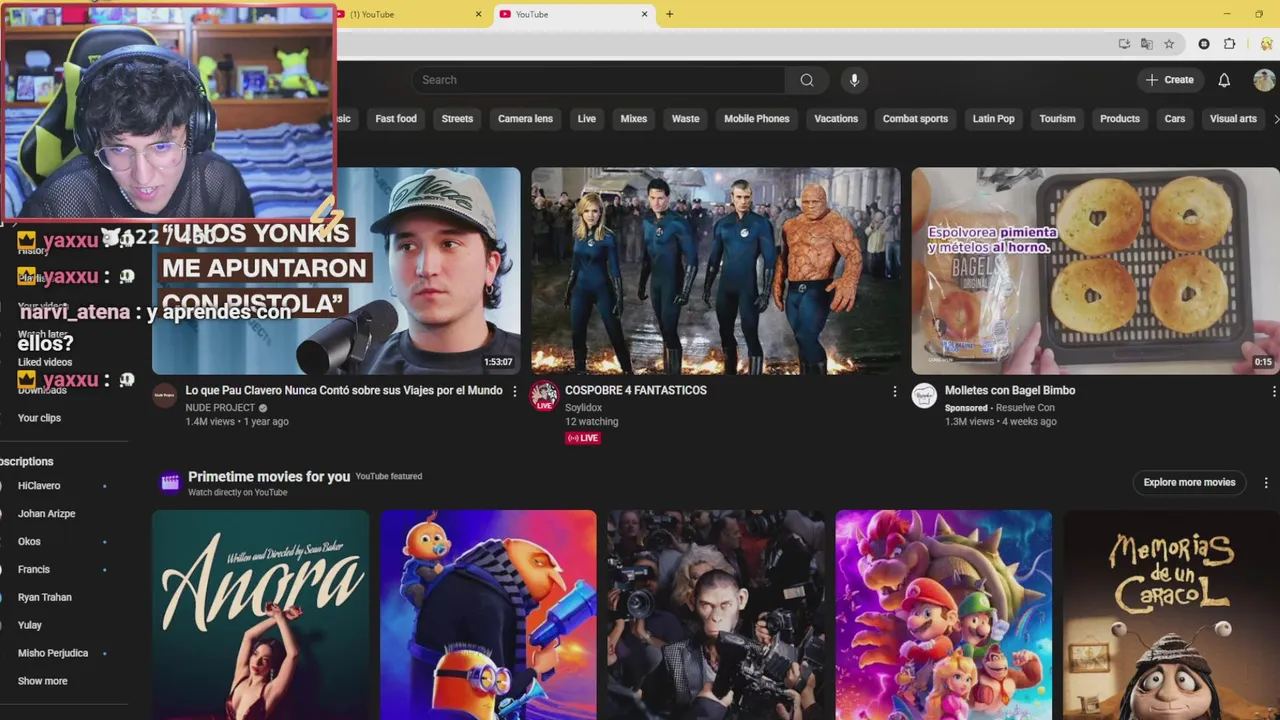Select the Latin Pop chip
Screen dimensions: 1280x720
pyautogui.click(x=994, y=119)
